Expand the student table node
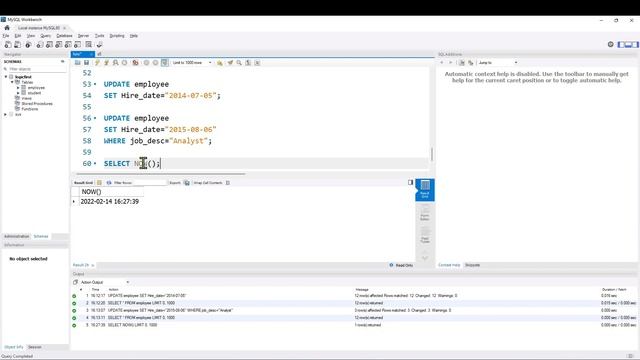 [x=18, y=93]
